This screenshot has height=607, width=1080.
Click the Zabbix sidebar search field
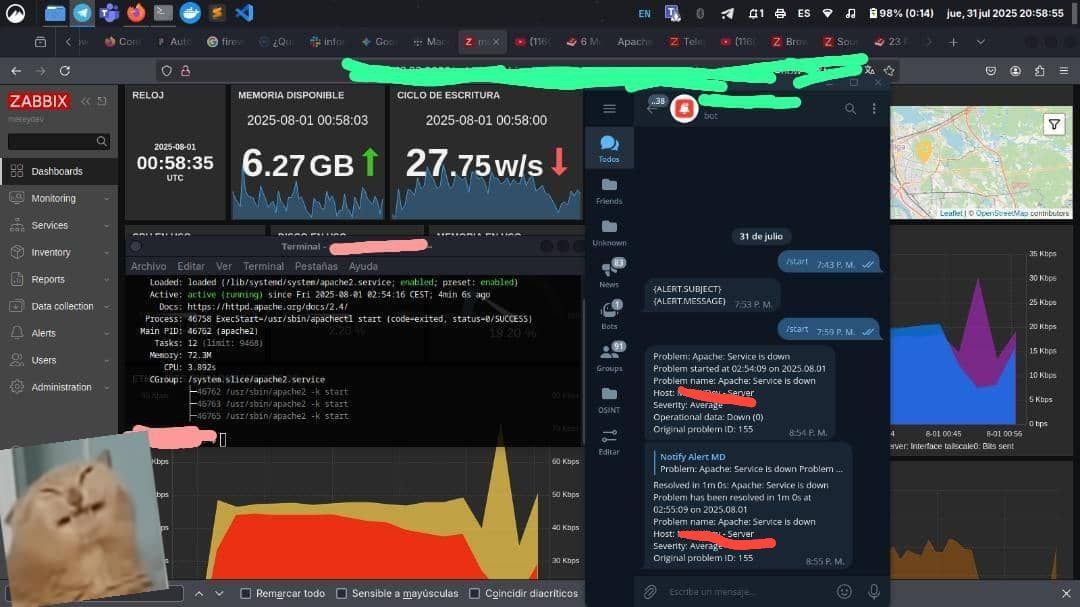(x=58, y=142)
